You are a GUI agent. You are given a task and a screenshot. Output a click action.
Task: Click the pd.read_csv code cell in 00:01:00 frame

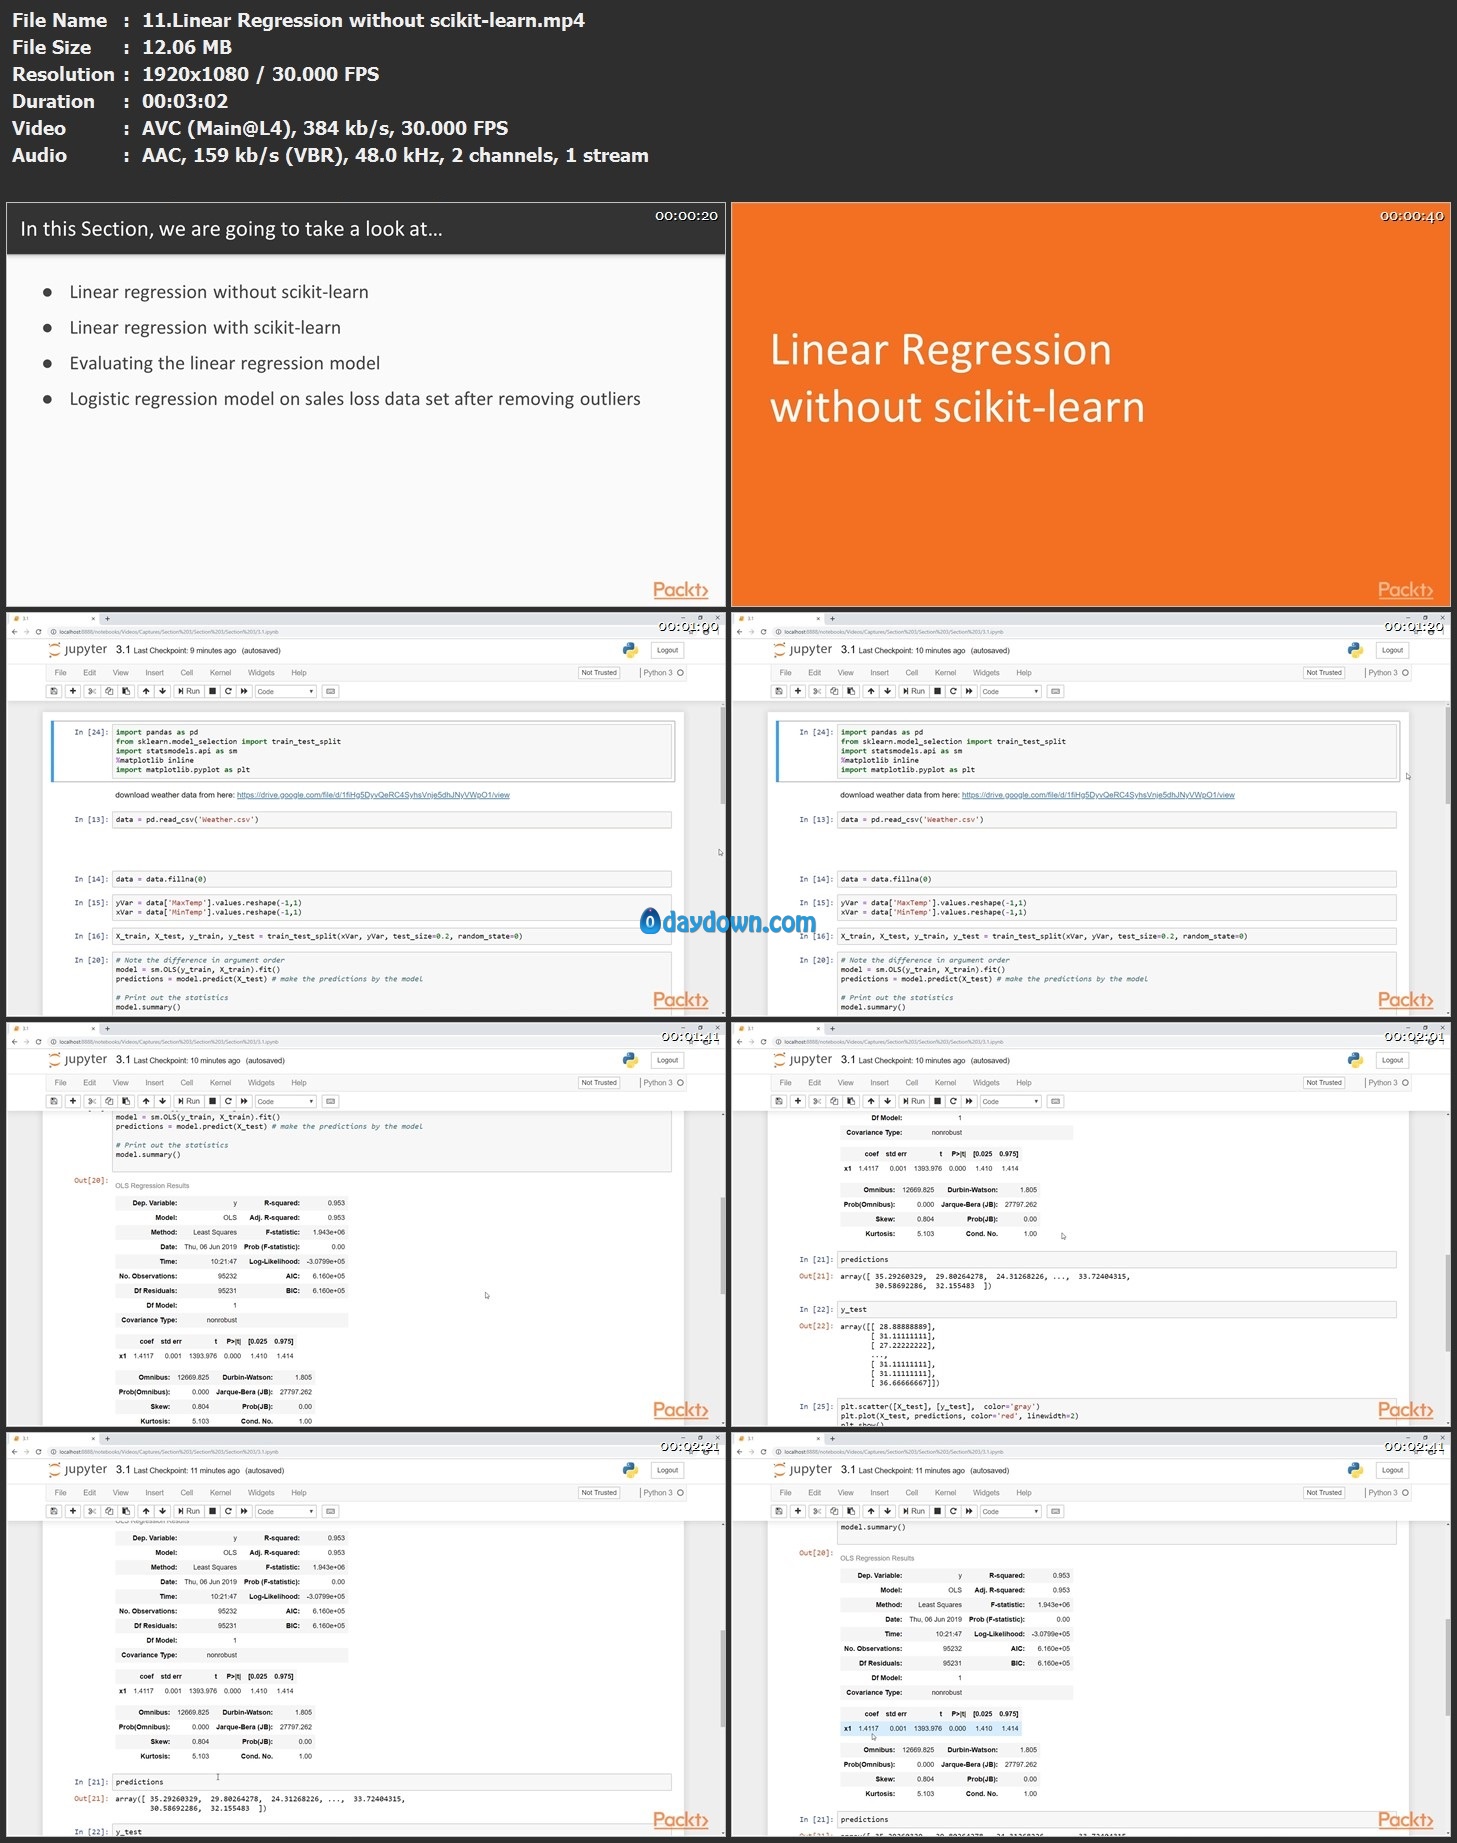(x=392, y=820)
